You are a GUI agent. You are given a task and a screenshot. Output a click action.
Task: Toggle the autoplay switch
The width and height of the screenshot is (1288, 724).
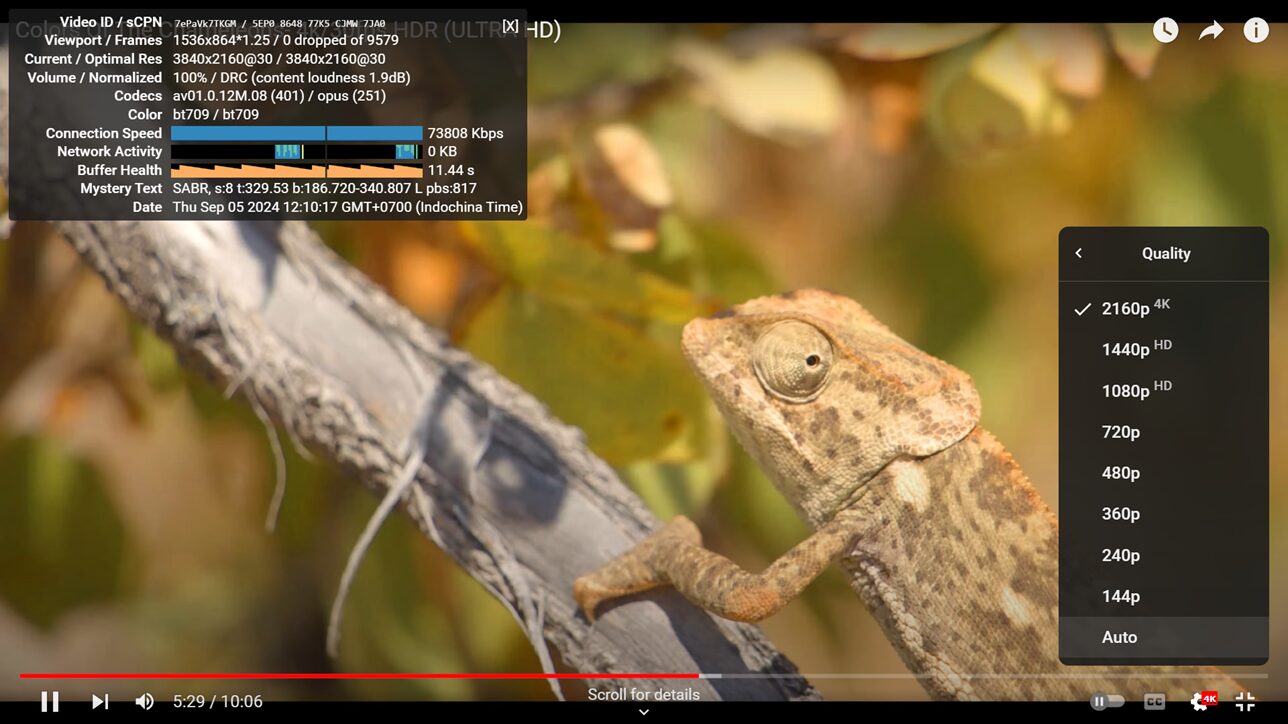point(1107,701)
